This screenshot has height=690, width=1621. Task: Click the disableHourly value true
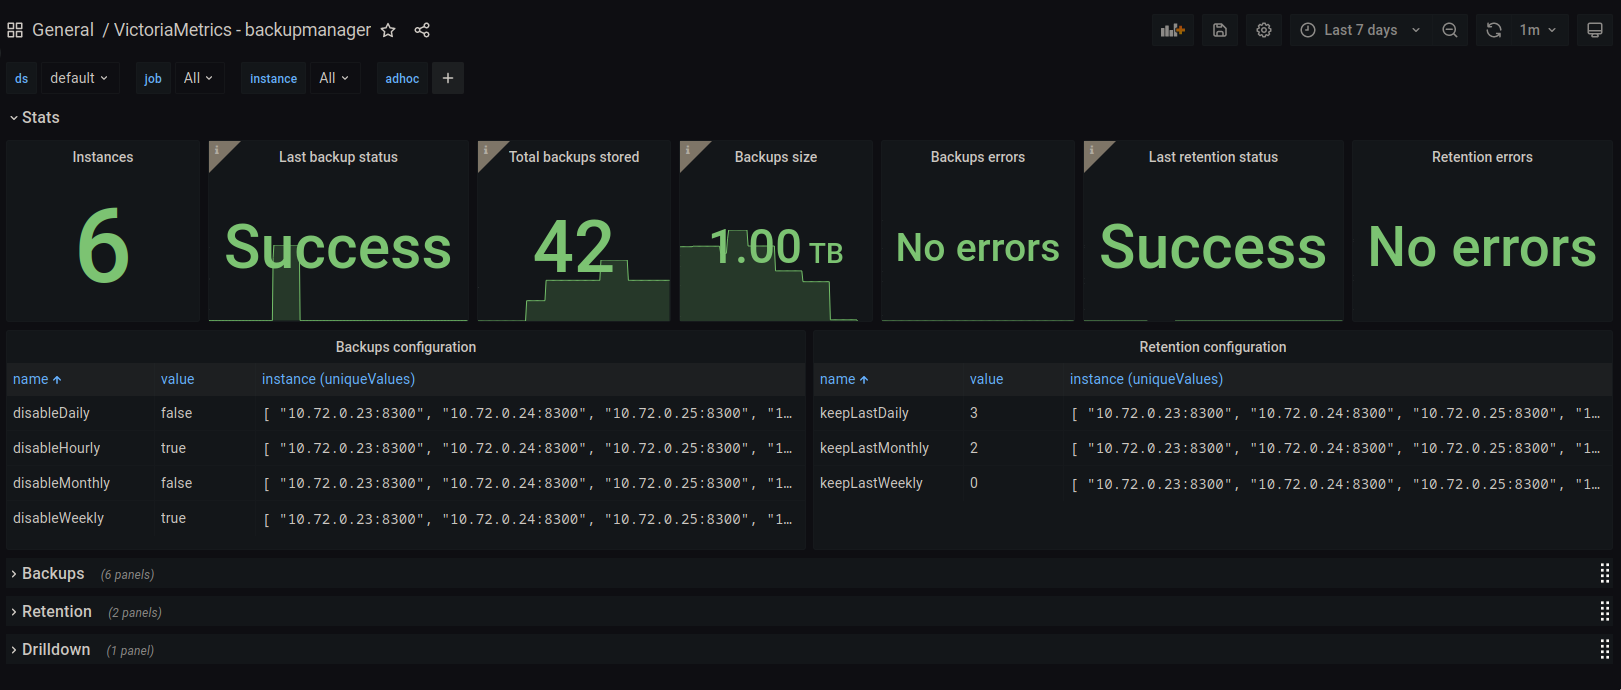pos(173,448)
